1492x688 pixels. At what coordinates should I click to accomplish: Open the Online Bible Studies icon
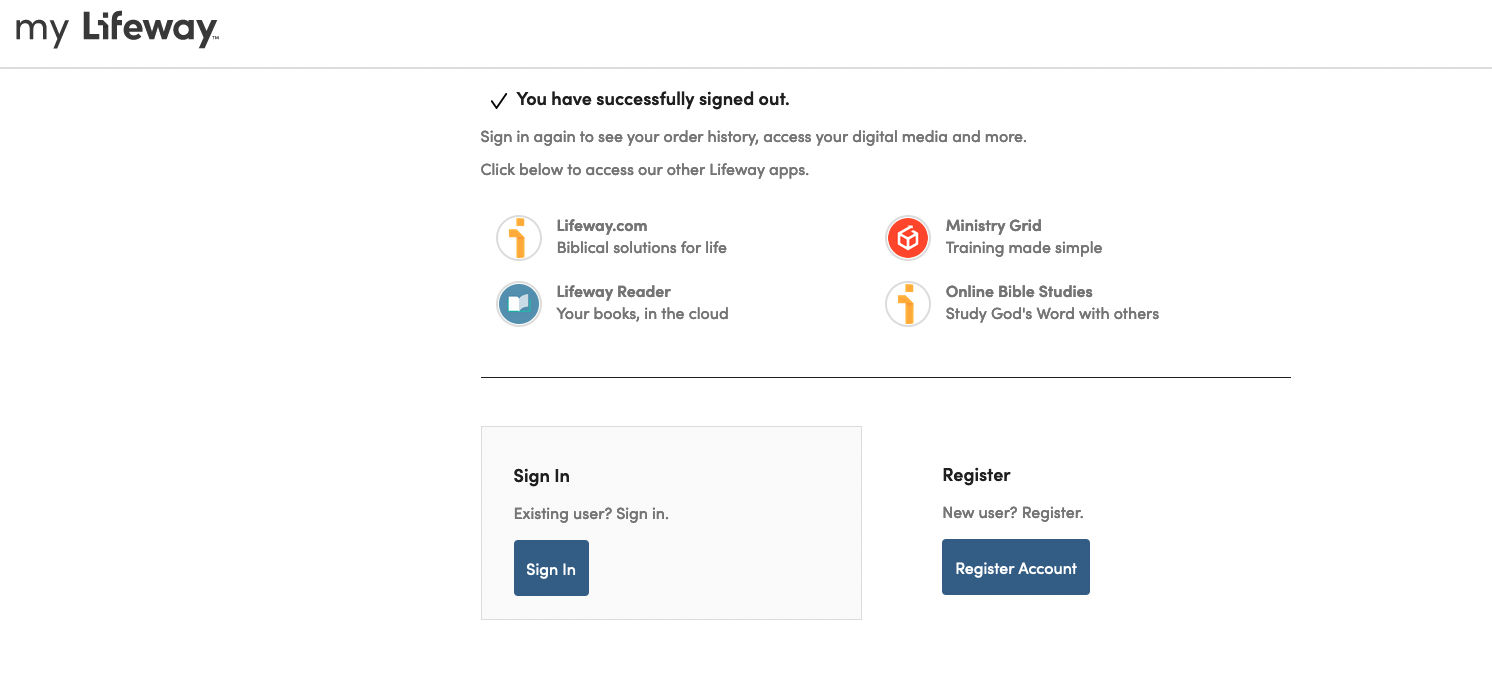click(908, 304)
